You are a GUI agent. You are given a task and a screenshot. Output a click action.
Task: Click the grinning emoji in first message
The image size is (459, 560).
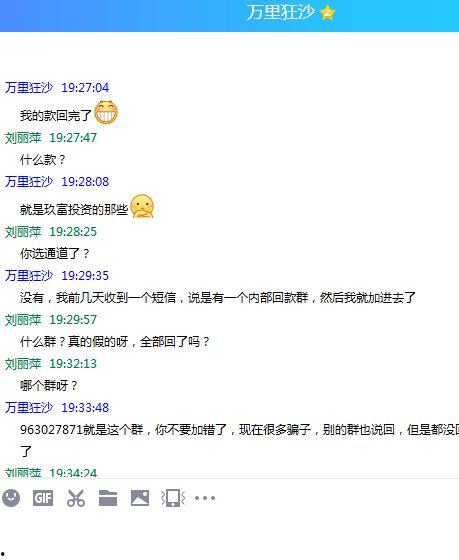click(x=106, y=112)
